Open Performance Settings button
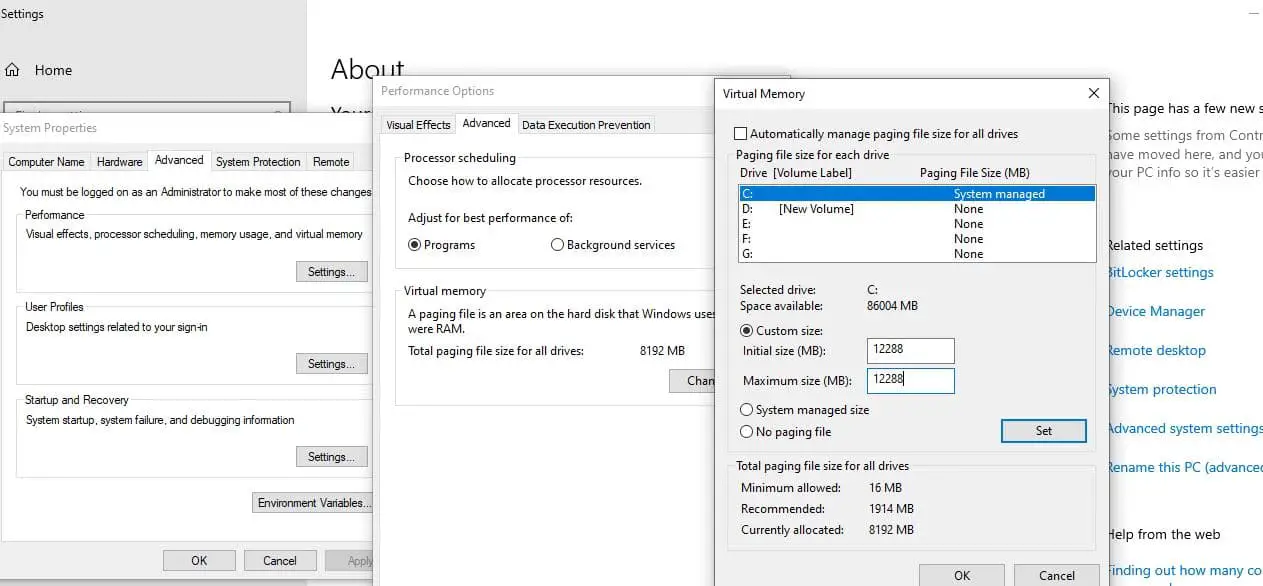Viewport: 1263px width, 586px height. (x=331, y=272)
